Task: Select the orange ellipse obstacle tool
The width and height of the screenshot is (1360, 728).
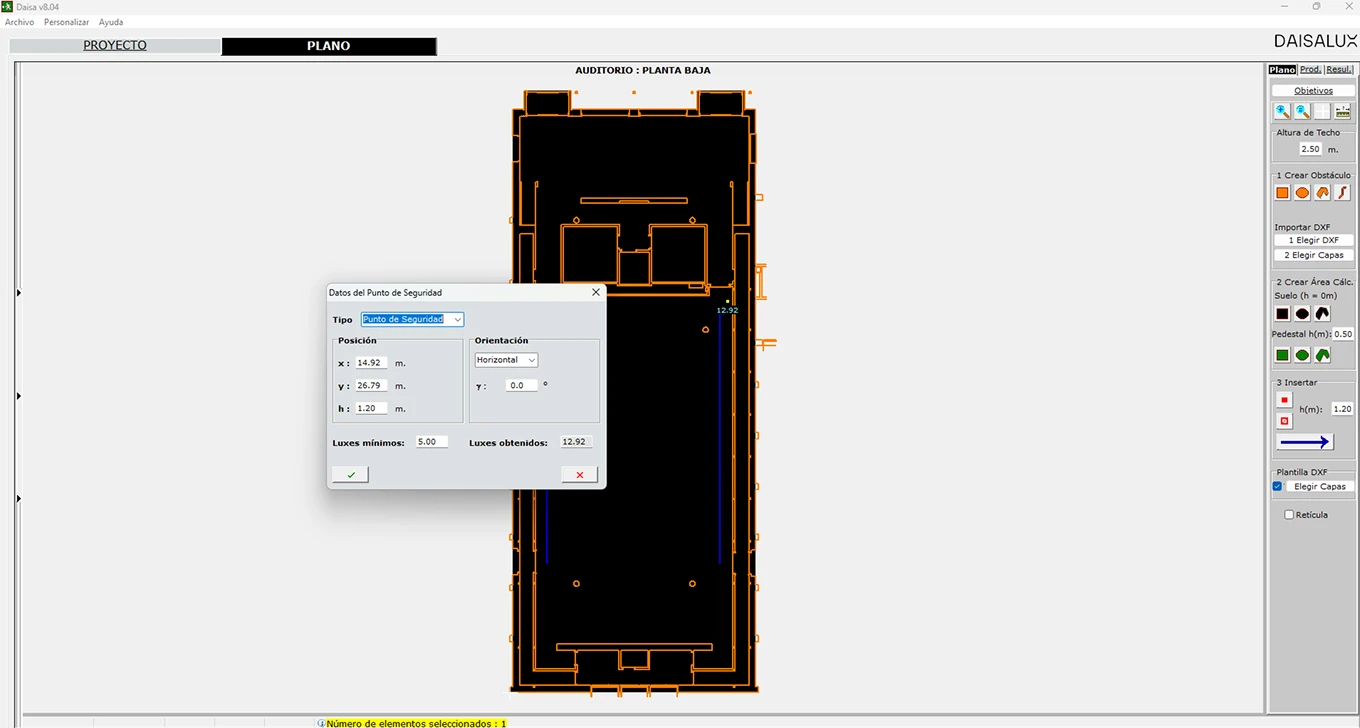Action: click(1302, 193)
